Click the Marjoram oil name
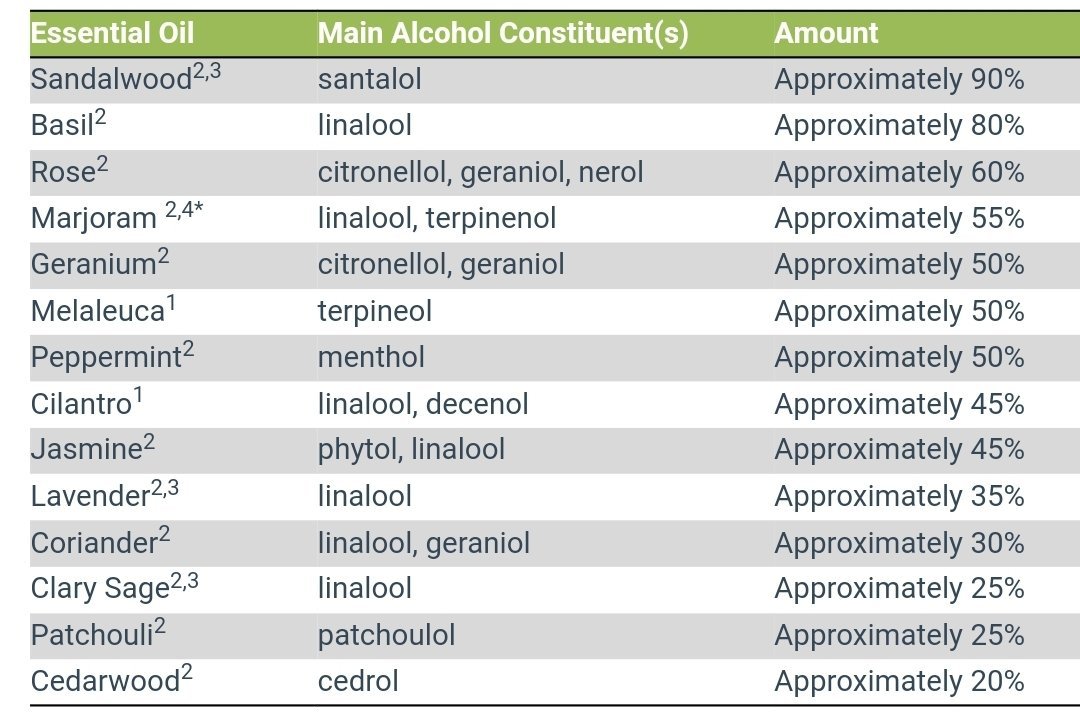1080x718 pixels. coord(94,218)
